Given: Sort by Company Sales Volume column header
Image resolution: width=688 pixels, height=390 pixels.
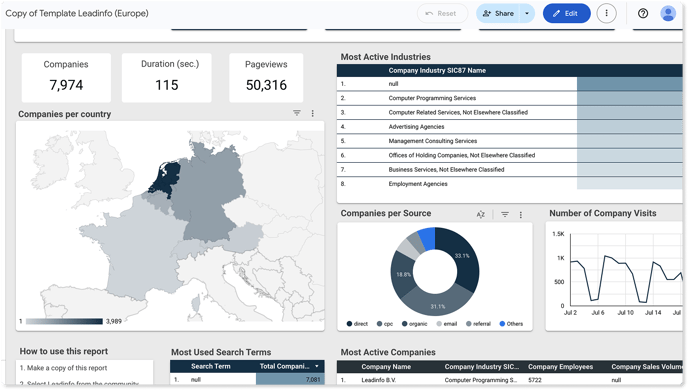Looking at the screenshot, I should (647, 367).
